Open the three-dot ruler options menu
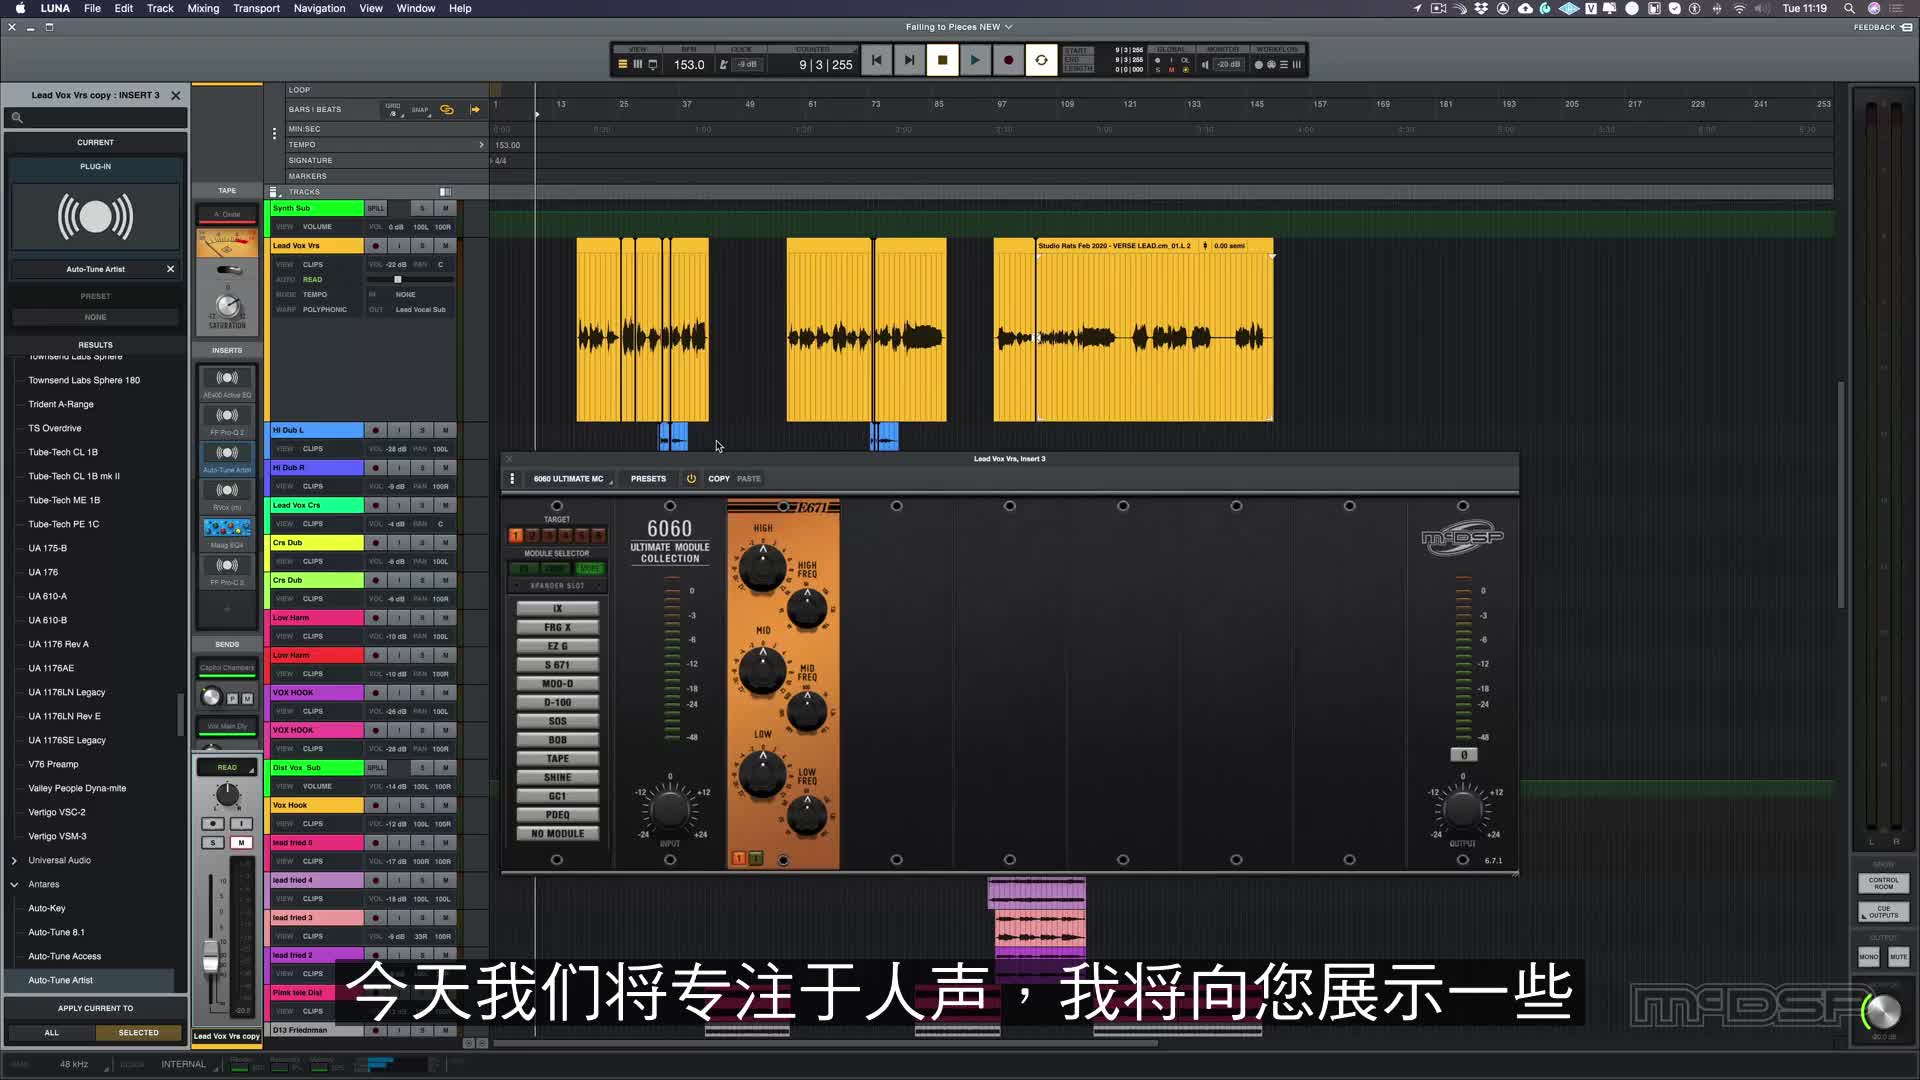 click(274, 133)
